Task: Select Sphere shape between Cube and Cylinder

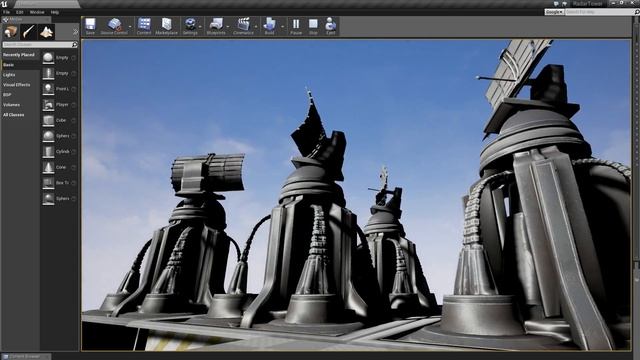Action: (48, 136)
